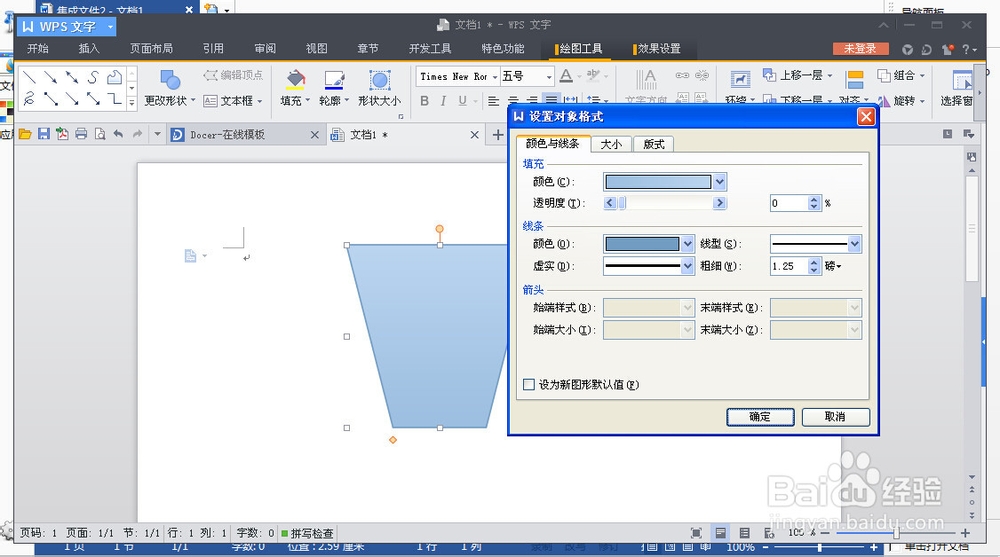Screen dimensions: 1000x557
Task: Click the zoom slider in status bar
Action: (x=896, y=533)
